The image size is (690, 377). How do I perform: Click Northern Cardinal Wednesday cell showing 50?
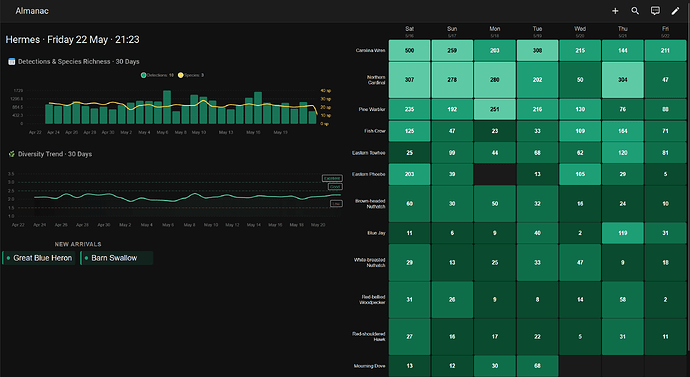coord(580,80)
